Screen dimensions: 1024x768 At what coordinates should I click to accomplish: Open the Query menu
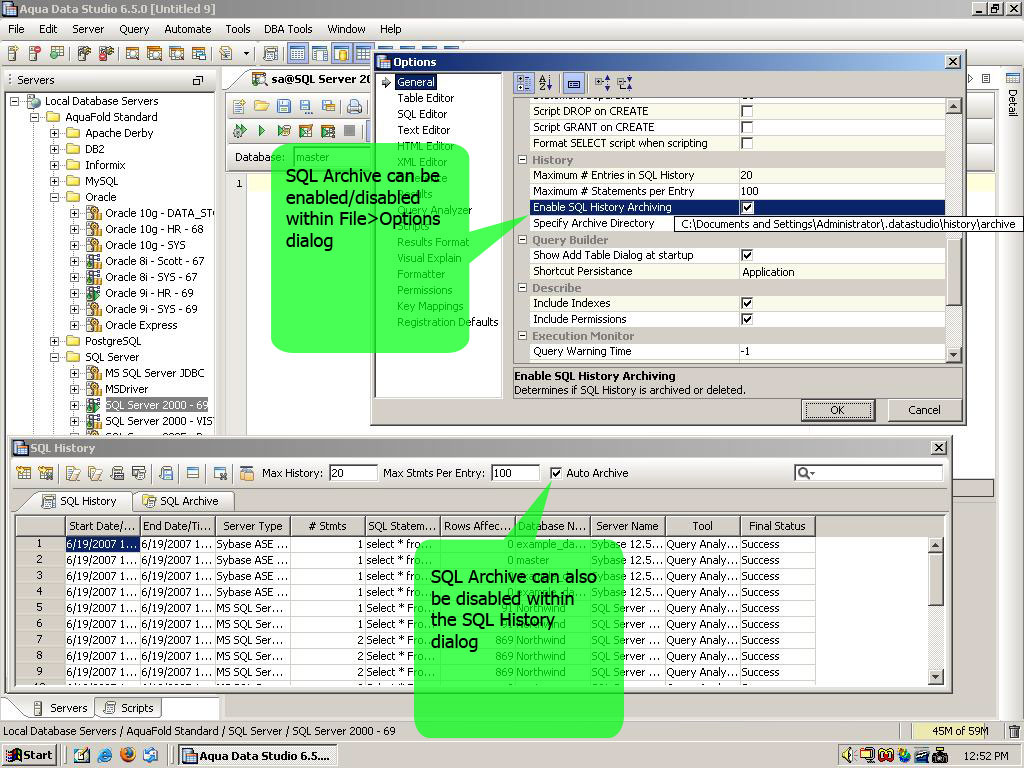[134, 29]
